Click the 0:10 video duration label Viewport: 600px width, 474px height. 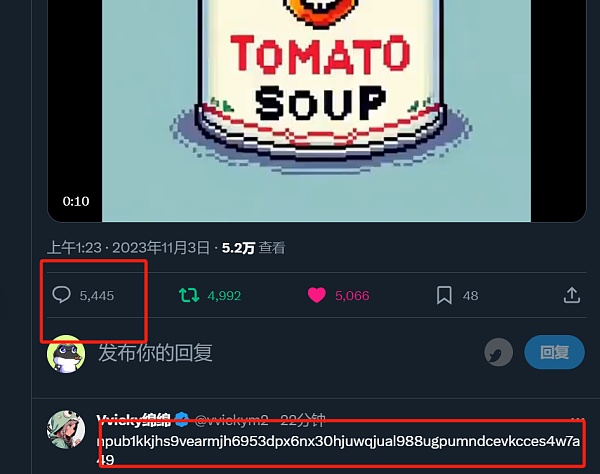click(x=76, y=201)
